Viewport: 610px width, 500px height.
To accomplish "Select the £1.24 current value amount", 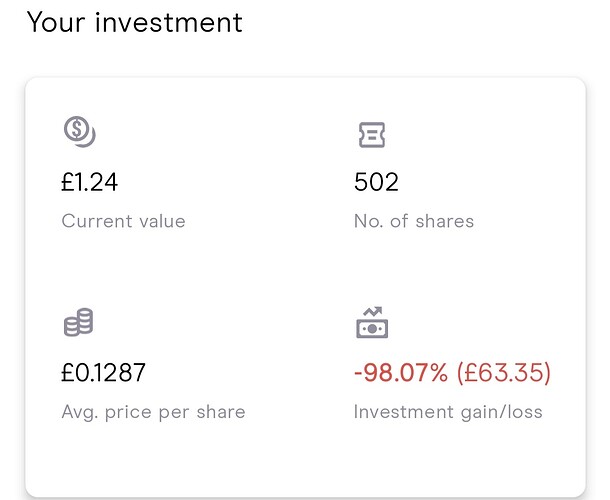I will [x=89, y=182].
